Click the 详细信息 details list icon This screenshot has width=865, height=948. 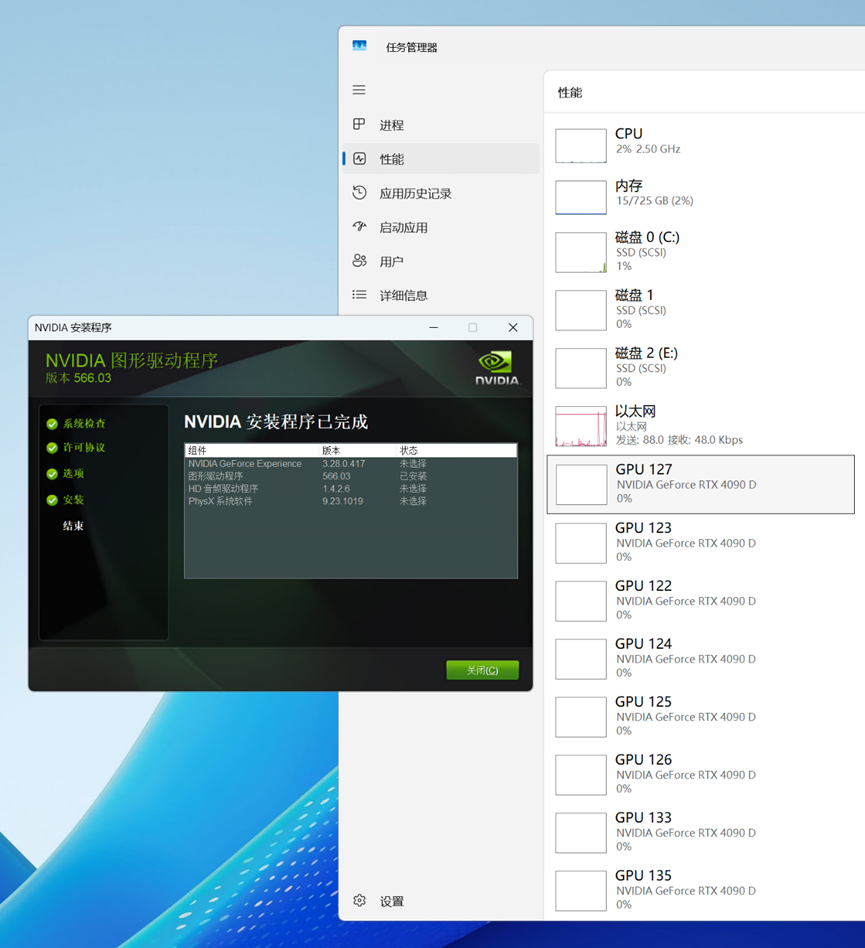[359, 294]
